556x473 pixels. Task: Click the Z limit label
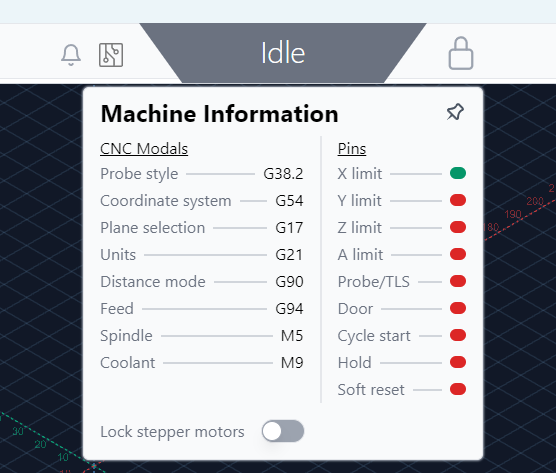360,228
